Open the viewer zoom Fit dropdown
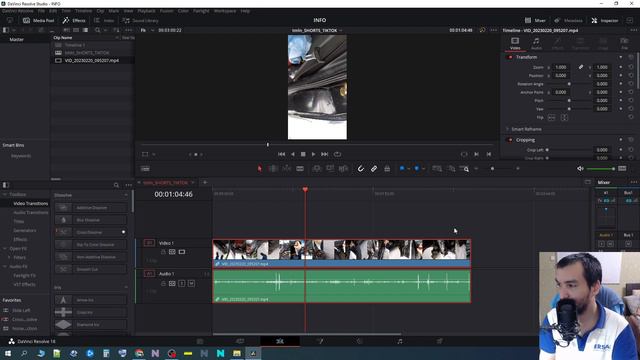 (147, 30)
